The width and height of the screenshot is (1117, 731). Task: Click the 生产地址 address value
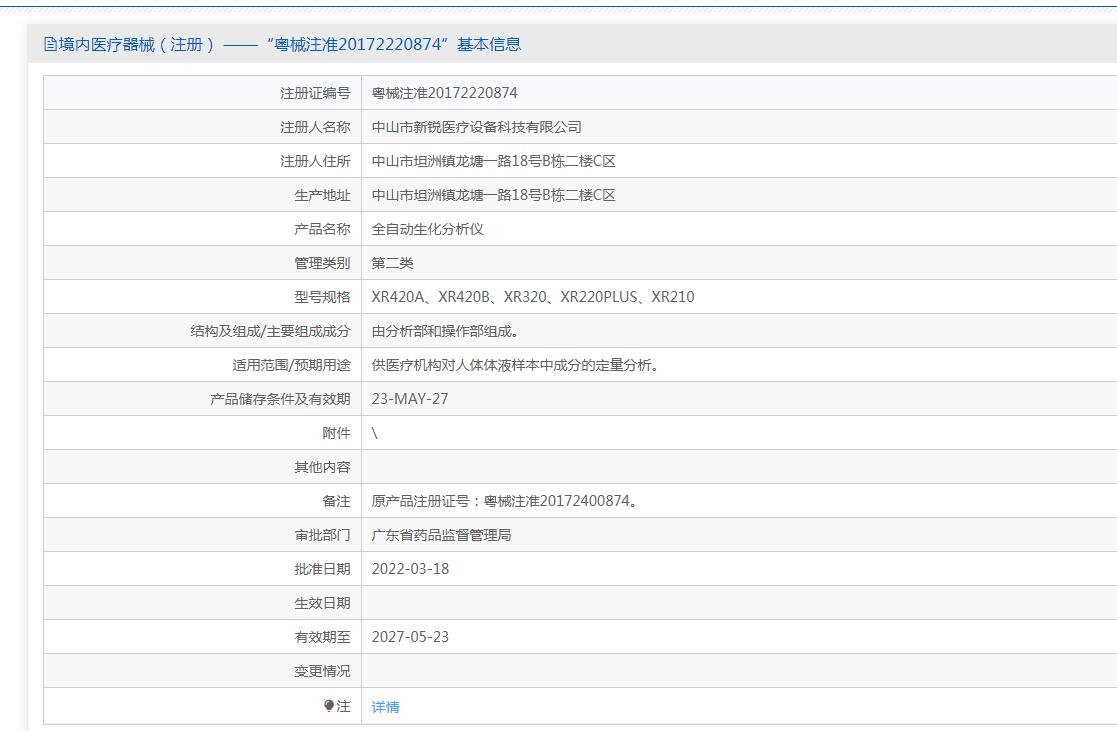pos(494,195)
